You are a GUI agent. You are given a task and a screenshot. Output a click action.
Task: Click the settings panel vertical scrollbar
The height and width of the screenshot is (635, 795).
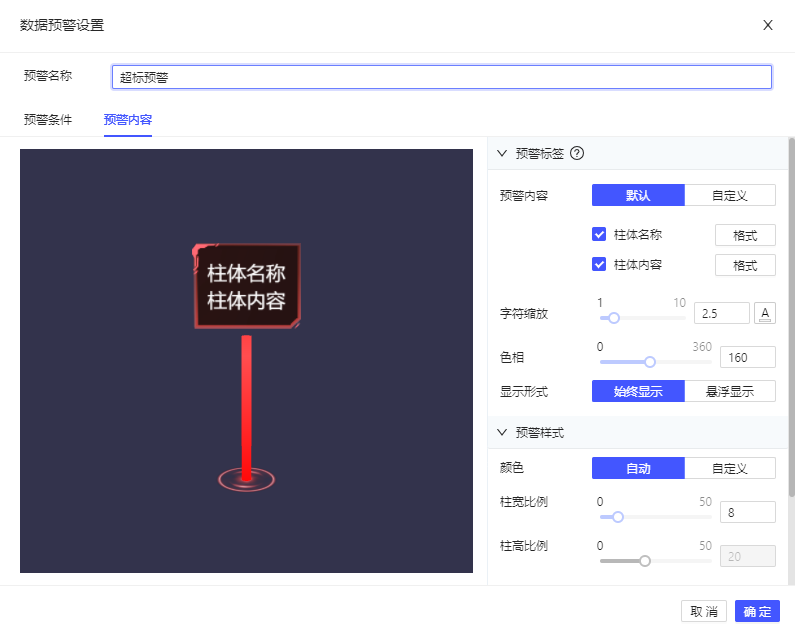791,317
